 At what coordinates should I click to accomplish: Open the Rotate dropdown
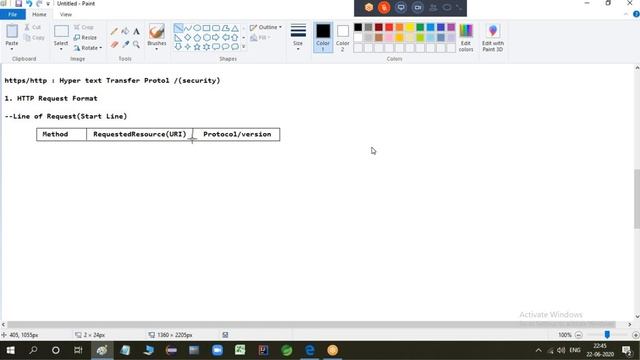pyautogui.click(x=88, y=48)
